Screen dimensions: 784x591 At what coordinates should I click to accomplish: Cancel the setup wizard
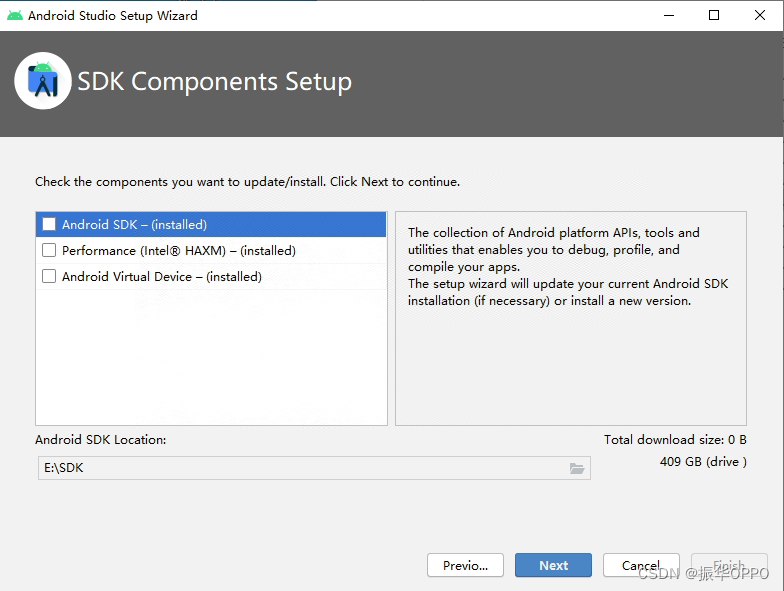pyautogui.click(x=641, y=565)
